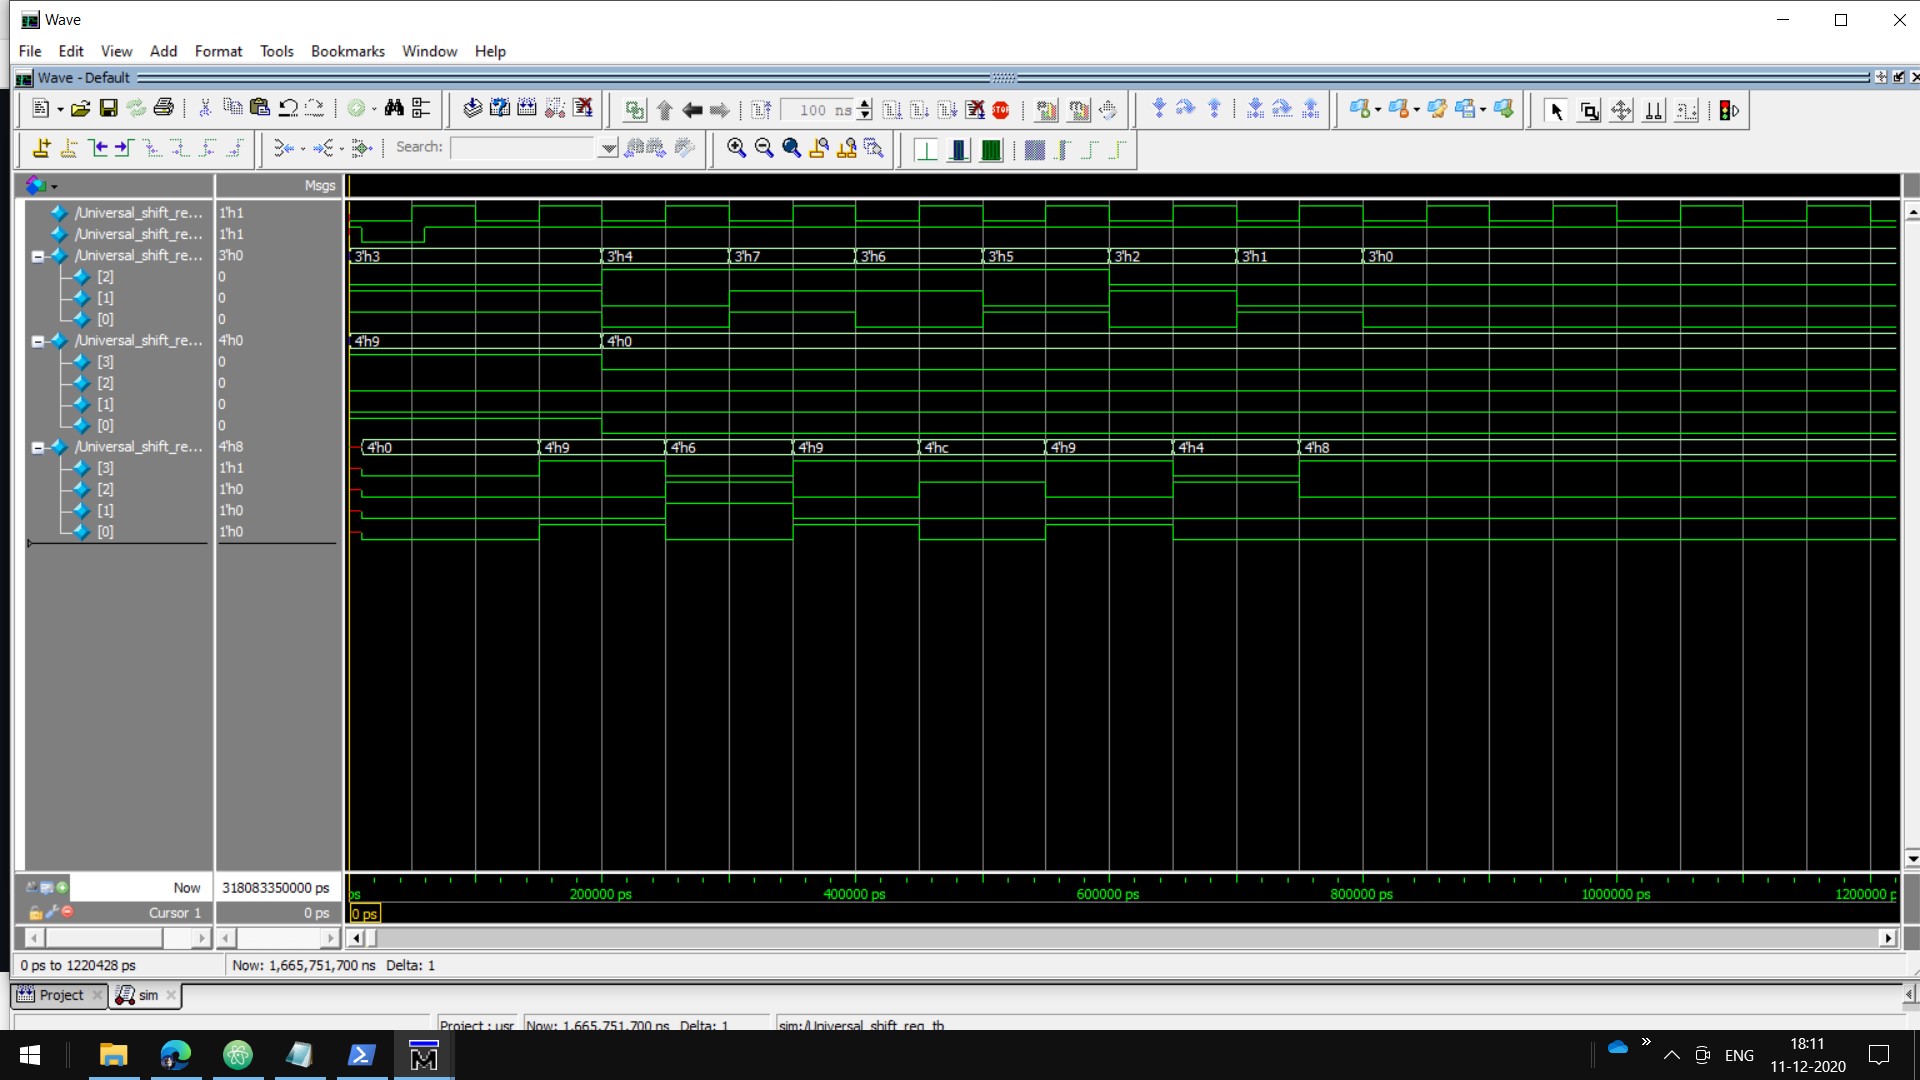Switch to the Project tab

[60, 995]
